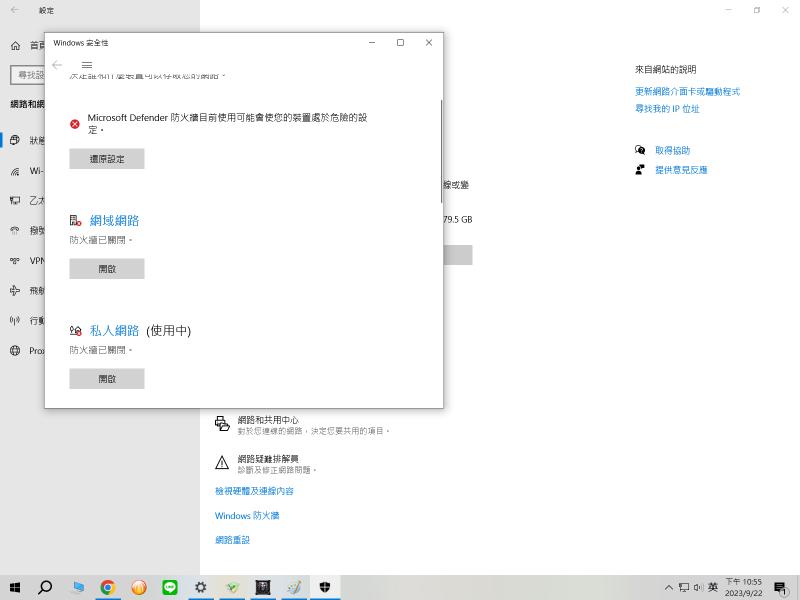800x600 pixels.
Task: Open the 私人網路 link
Action: point(114,331)
